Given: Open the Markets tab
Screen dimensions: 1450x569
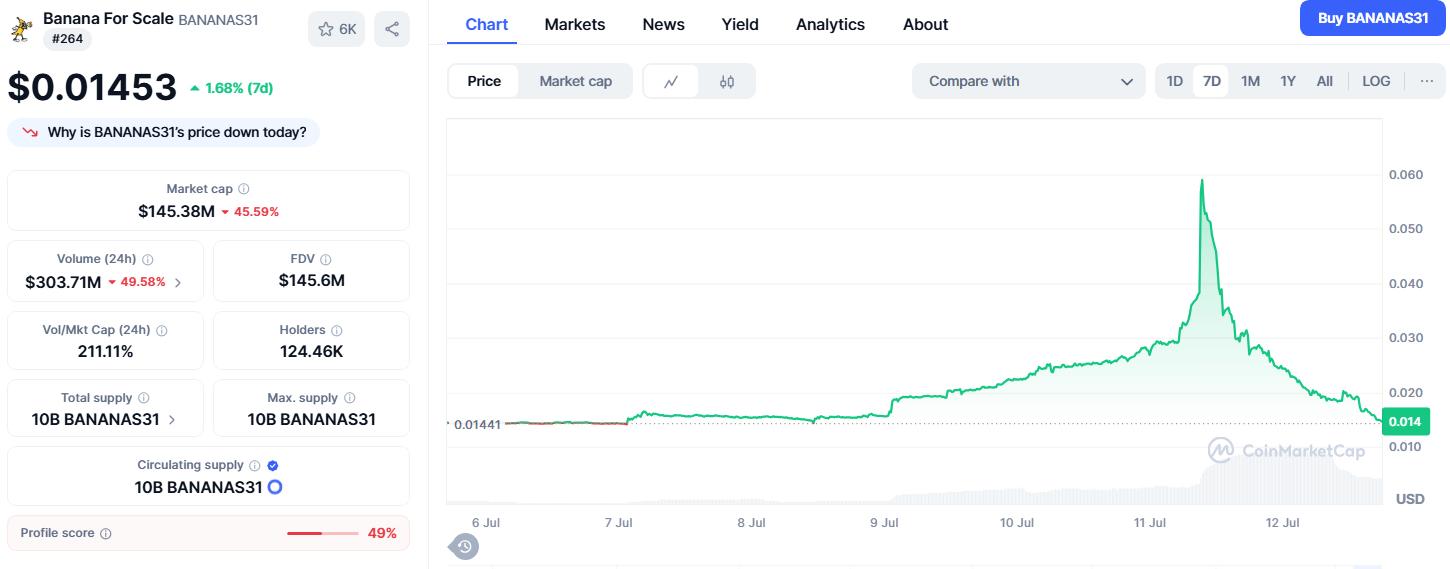Looking at the screenshot, I should (575, 24).
